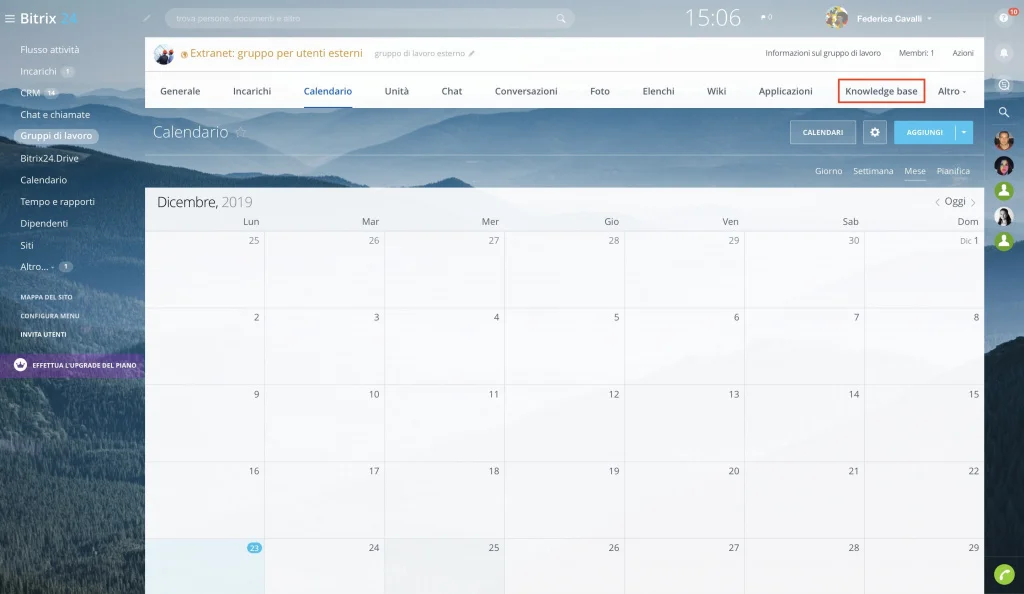Click EFFETTUA L'UPGRADE DEL PIANO banner

72,365
